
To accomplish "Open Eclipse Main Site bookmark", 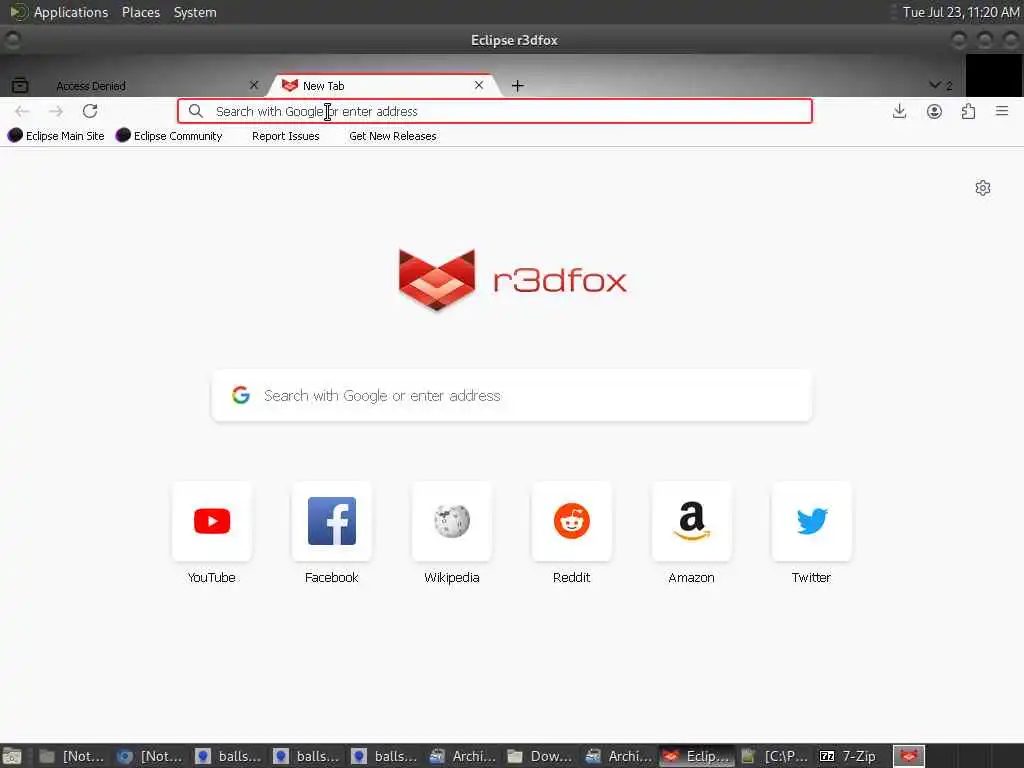I will 56,136.
